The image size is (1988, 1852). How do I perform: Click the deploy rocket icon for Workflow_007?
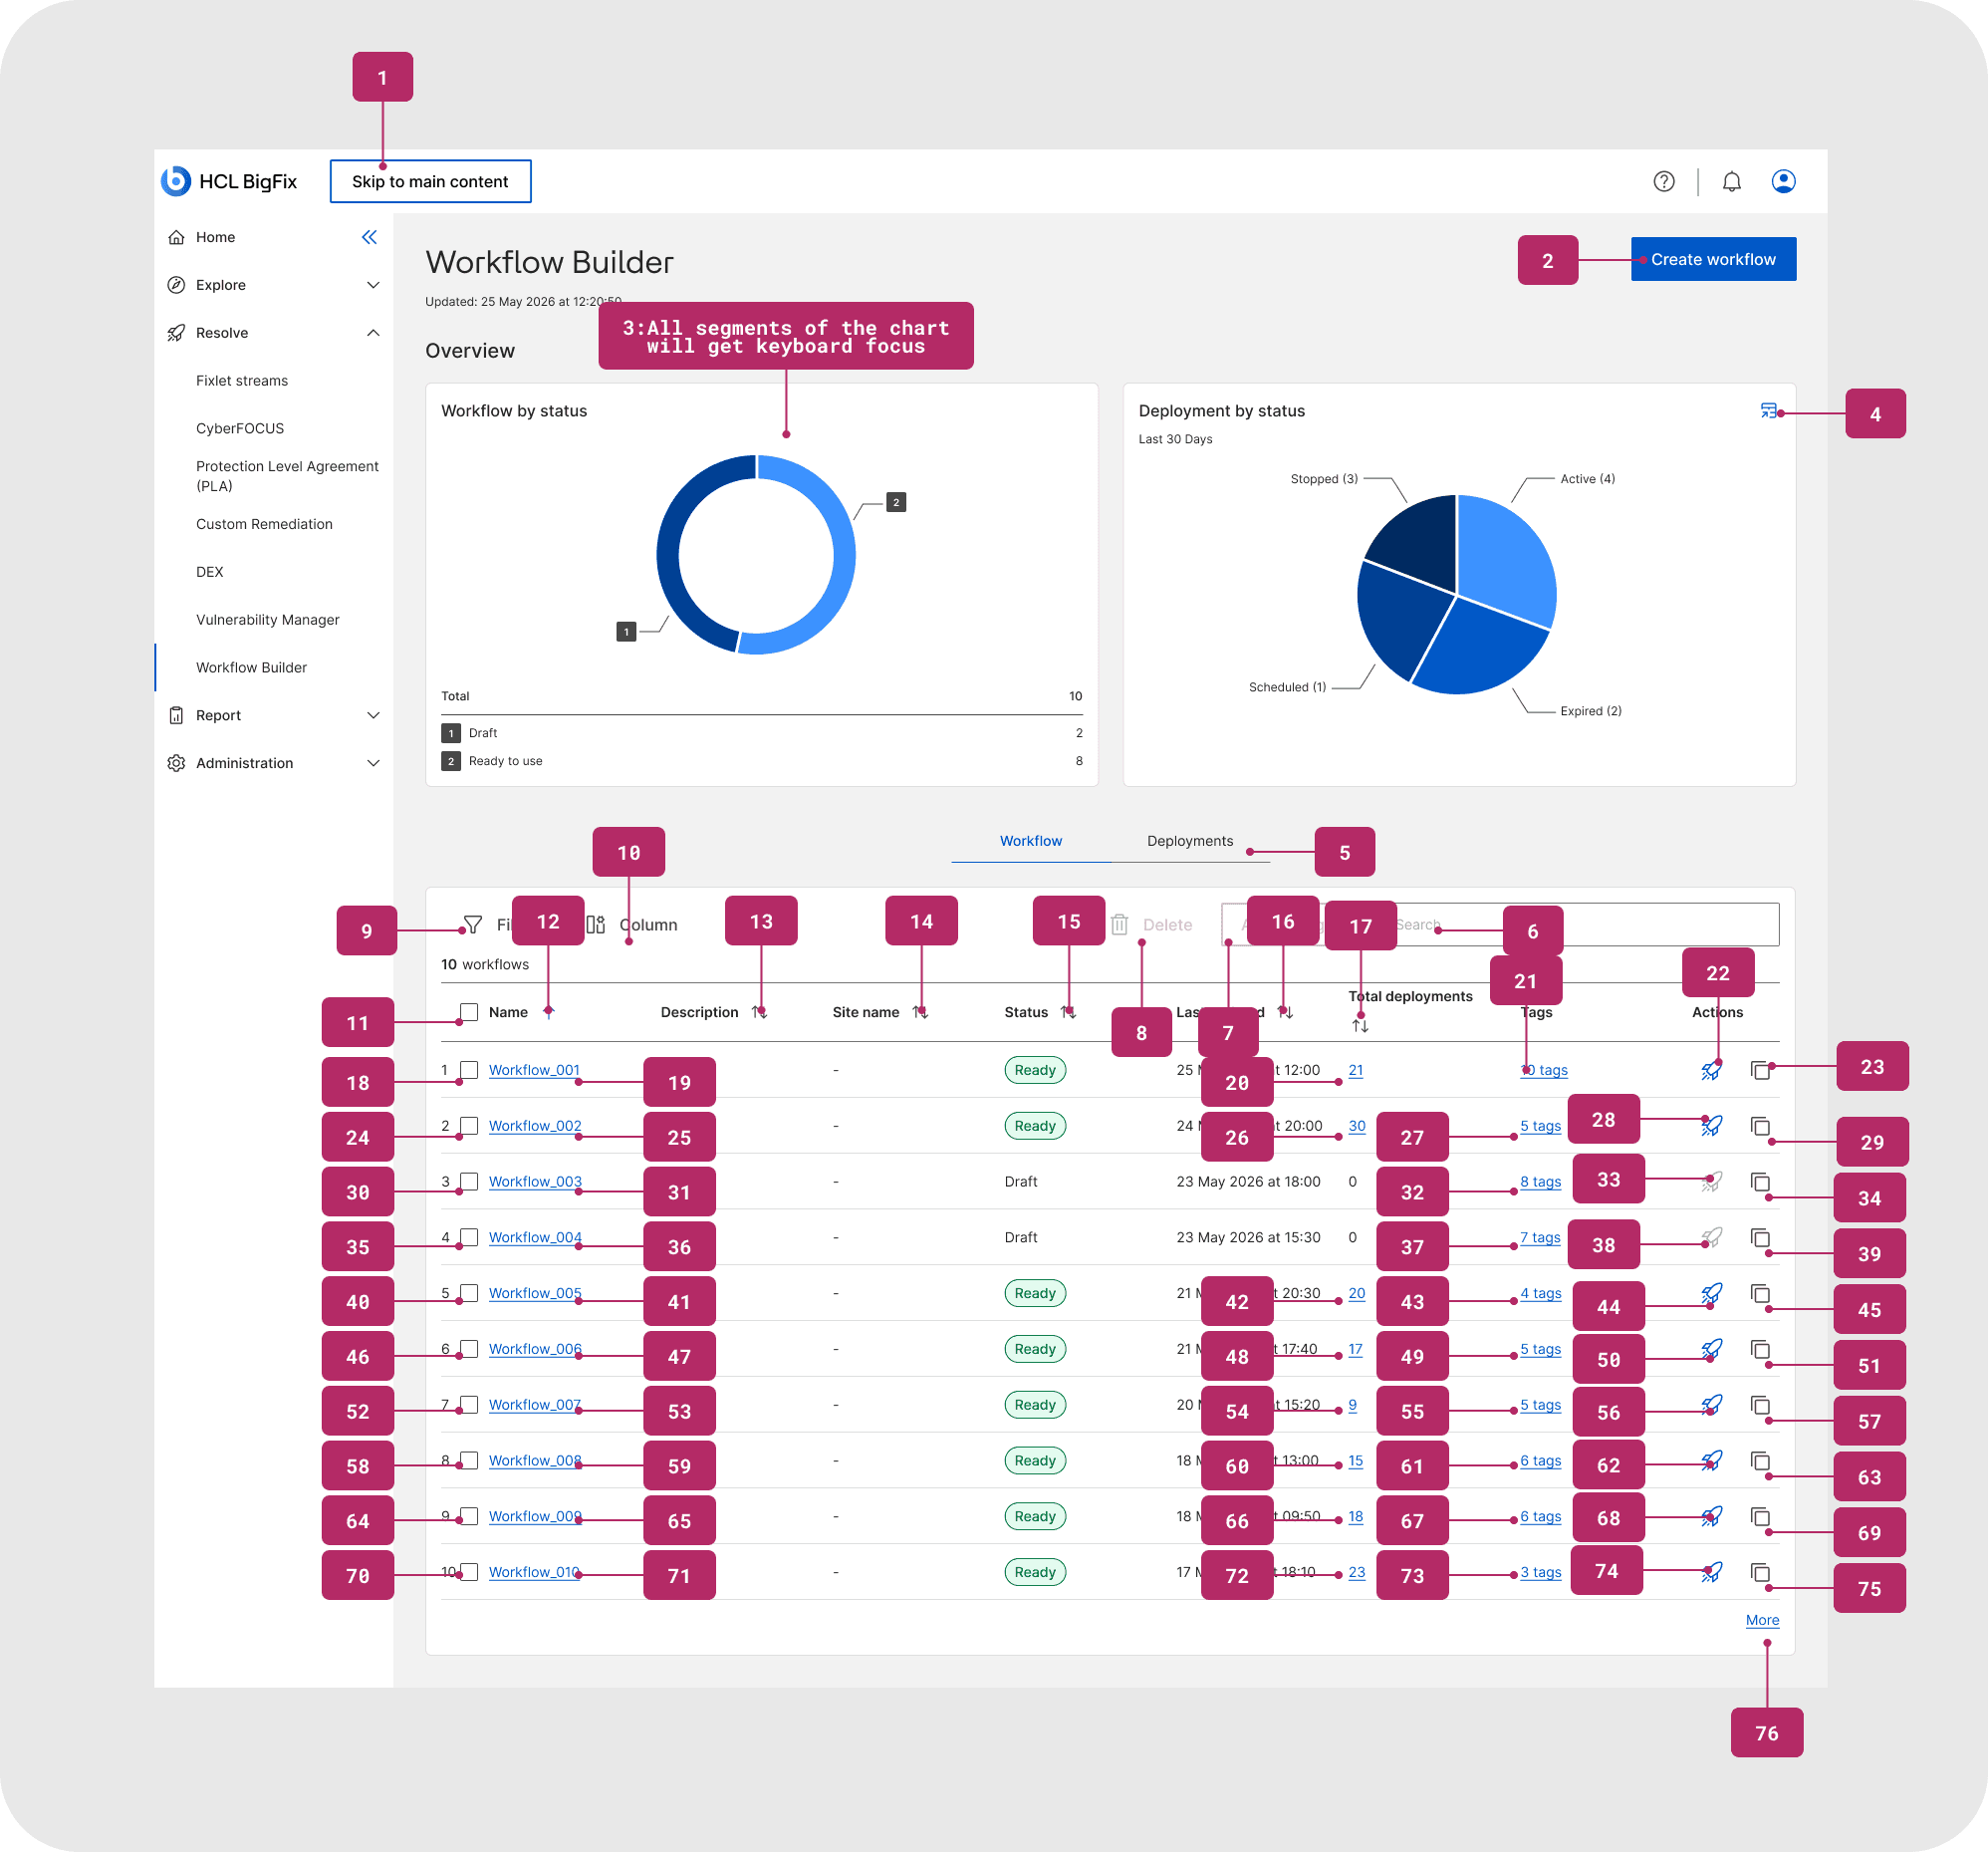(x=1712, y=1405)
